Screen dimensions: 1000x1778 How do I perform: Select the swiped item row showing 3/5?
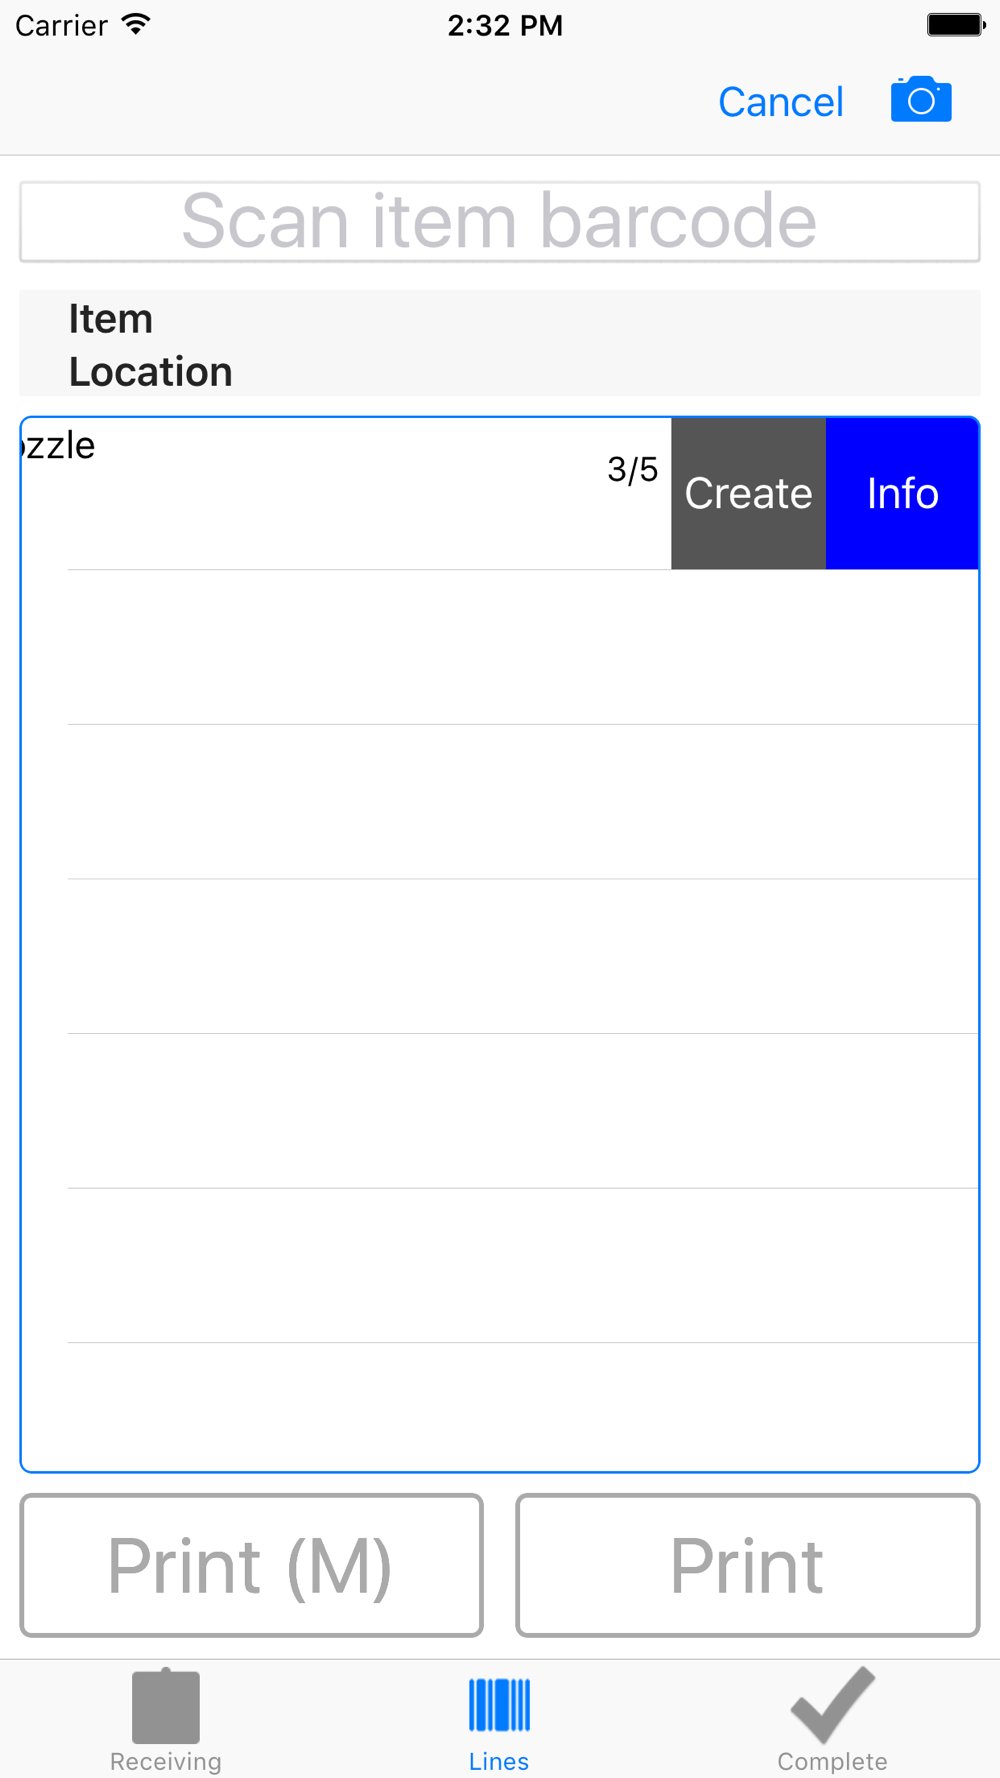pos(346,493)
